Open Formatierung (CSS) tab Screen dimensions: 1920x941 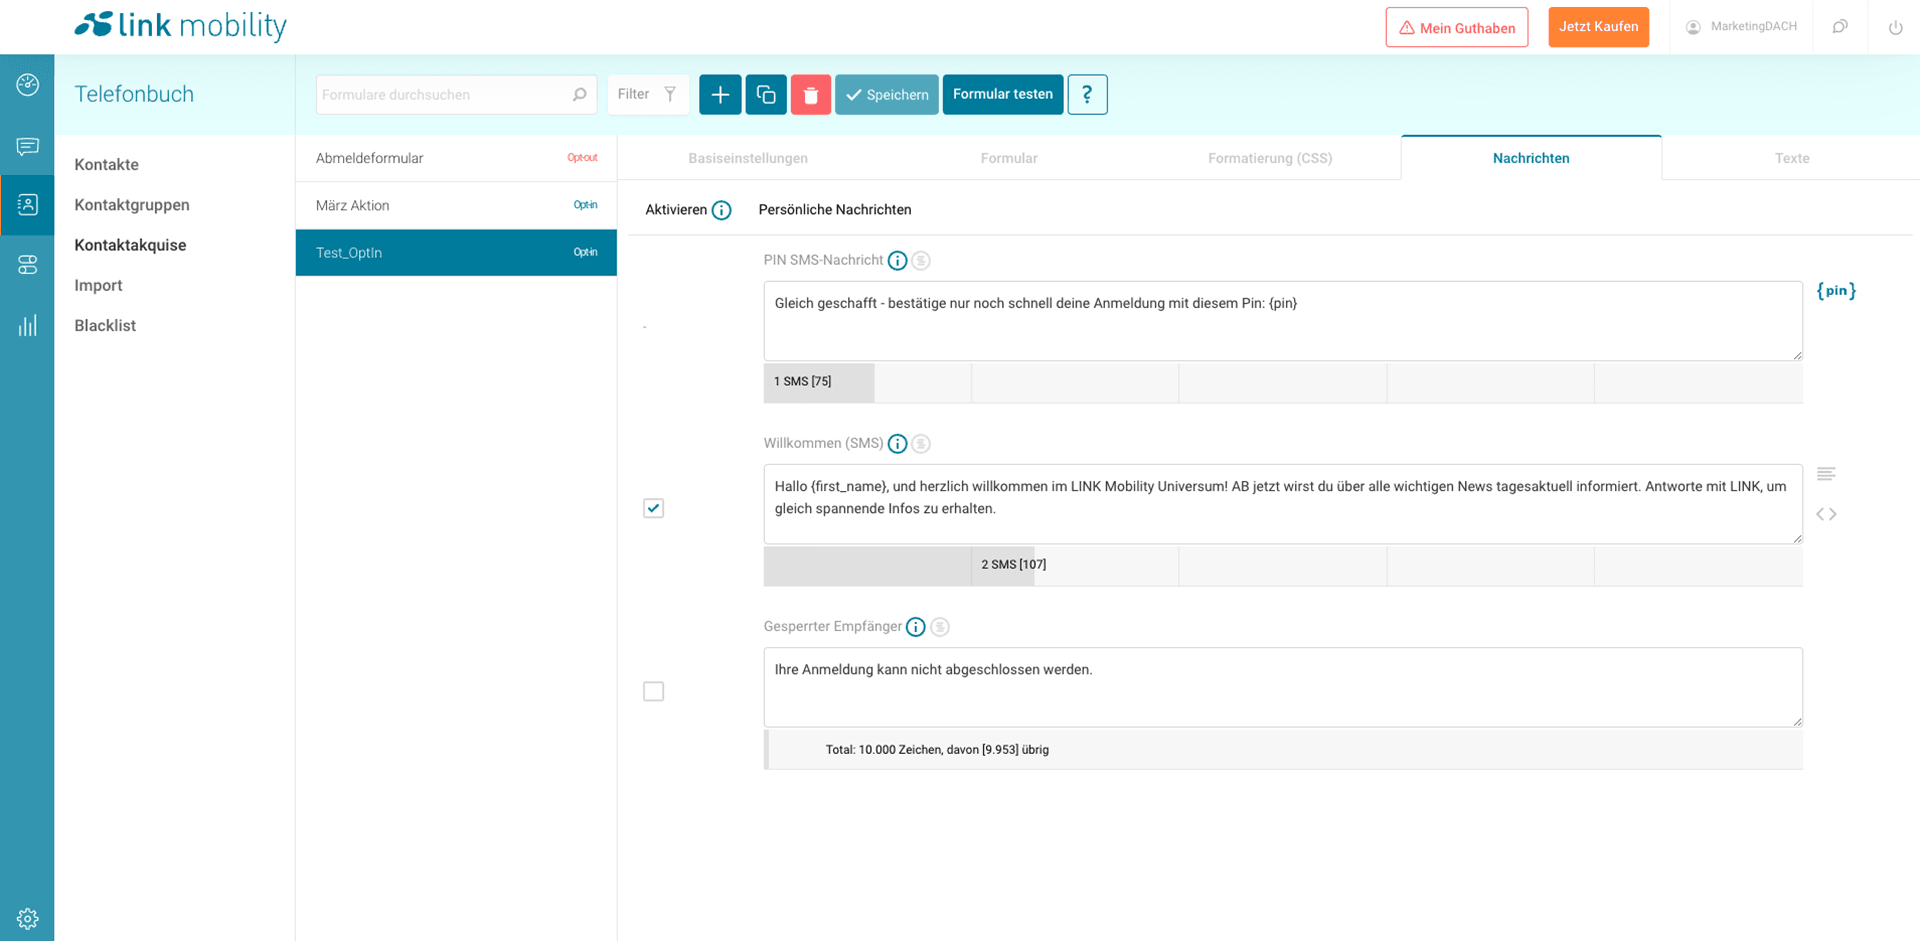click(x=1270, y=158)
